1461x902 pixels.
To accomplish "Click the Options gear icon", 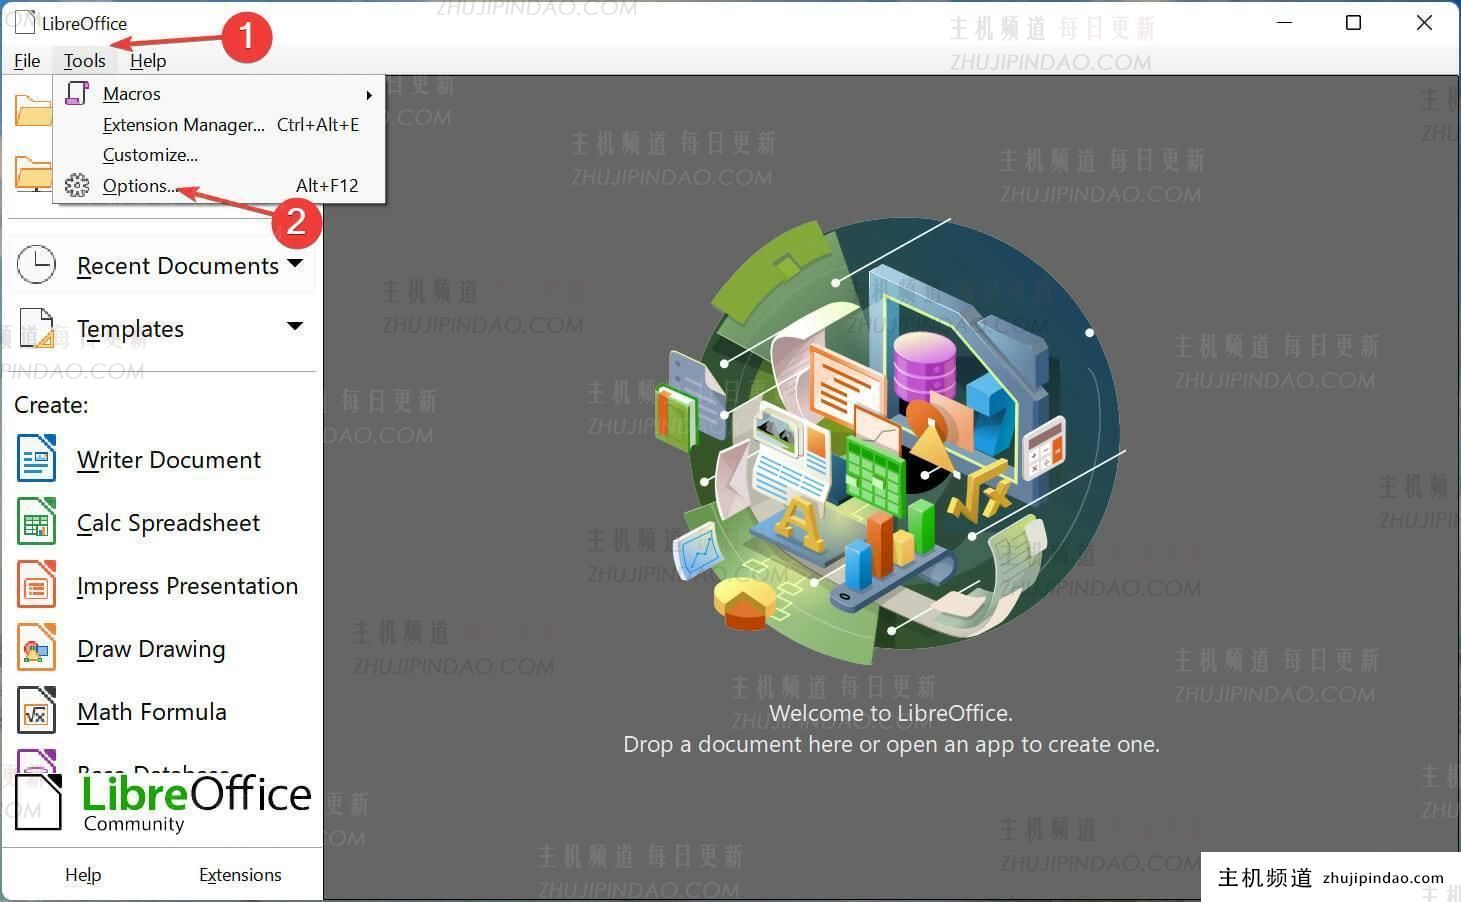I will pyautogui.click(x=77, y=185).
